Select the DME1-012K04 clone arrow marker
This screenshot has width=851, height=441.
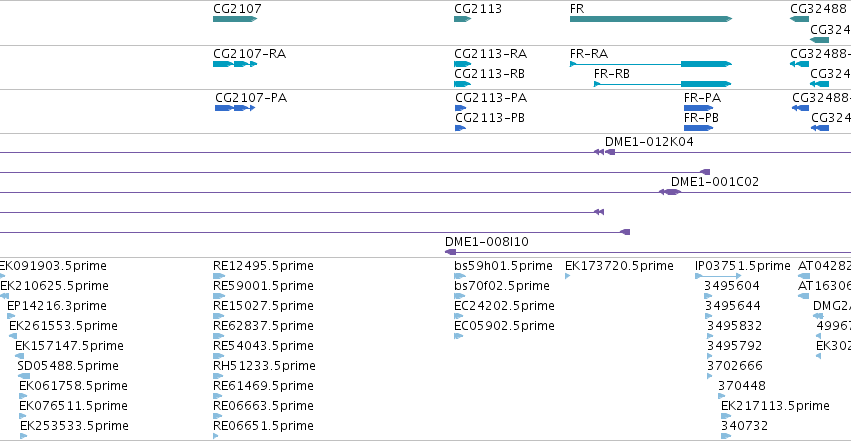[610, 152]
